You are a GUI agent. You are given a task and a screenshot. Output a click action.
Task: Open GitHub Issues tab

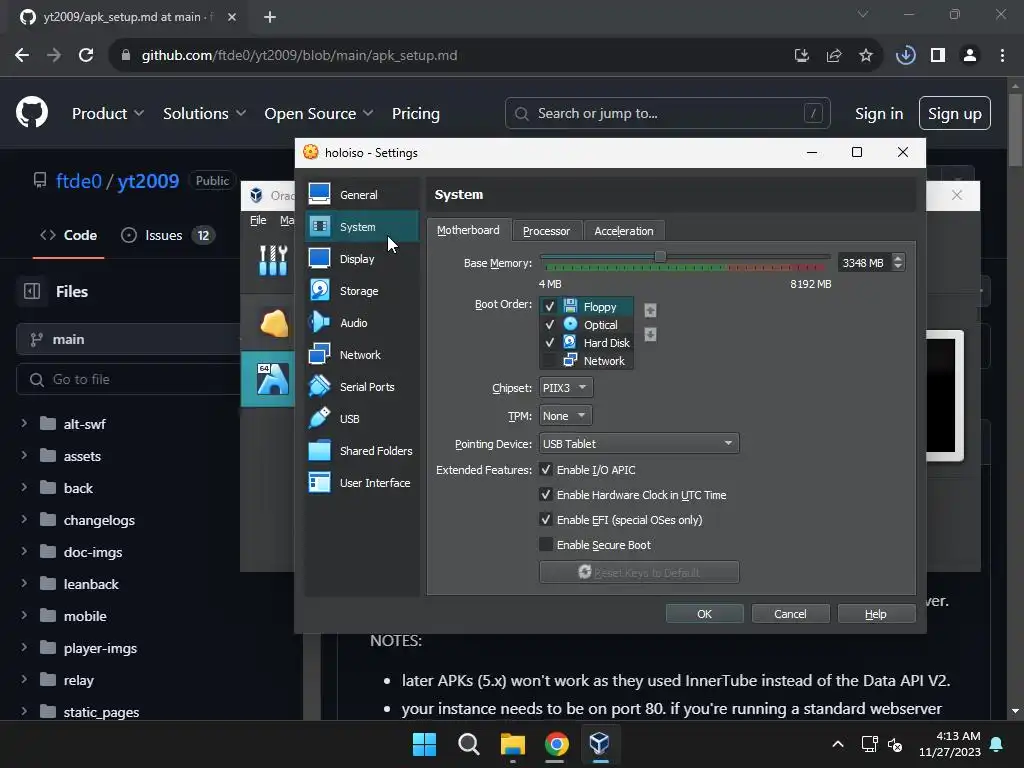pos(167,235)
